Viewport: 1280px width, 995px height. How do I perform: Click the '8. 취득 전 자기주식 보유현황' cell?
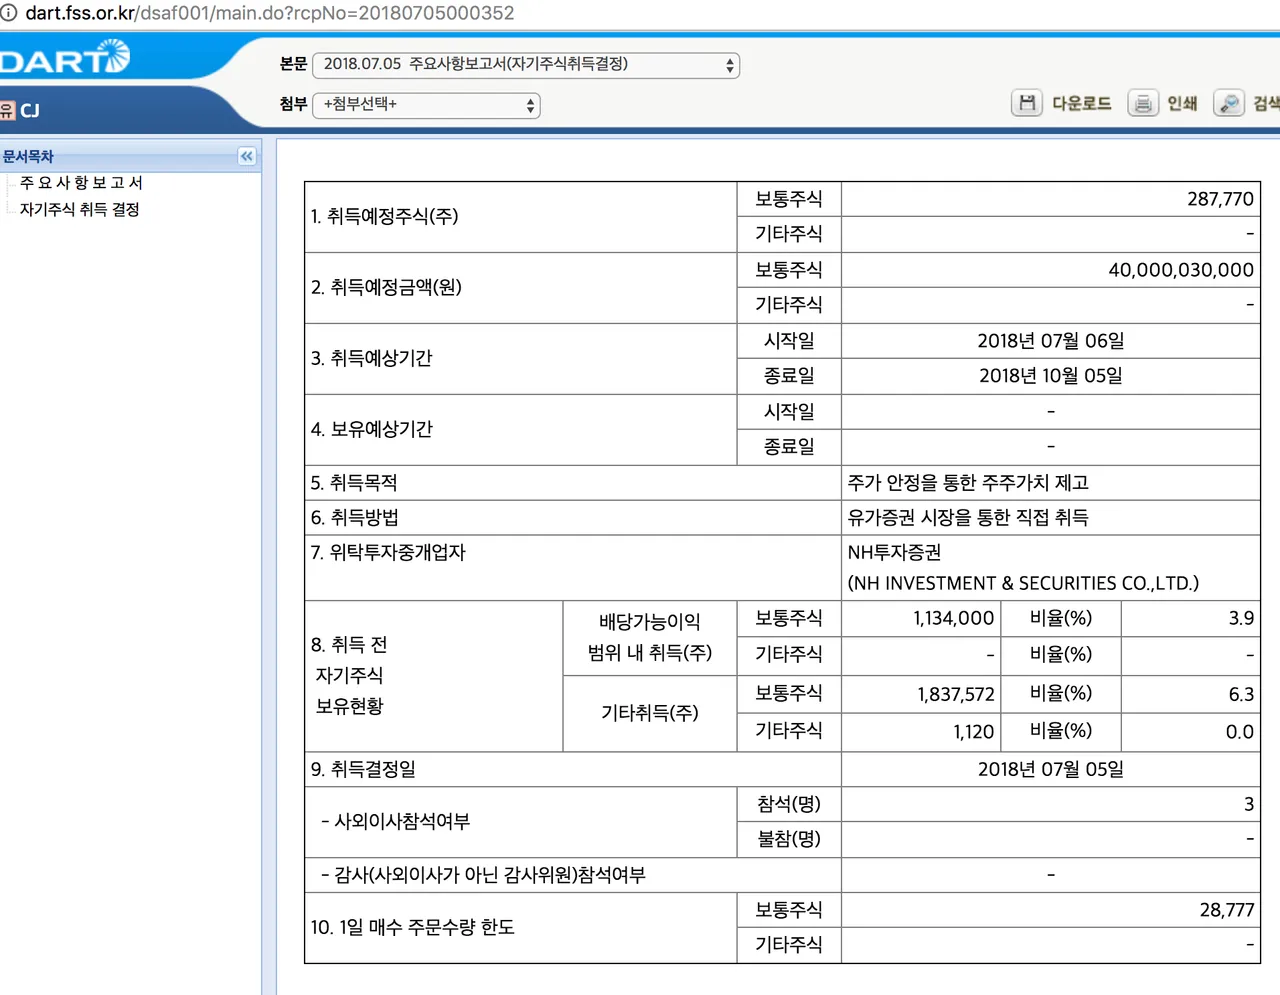pyautogui.click(x=434, y=676)
